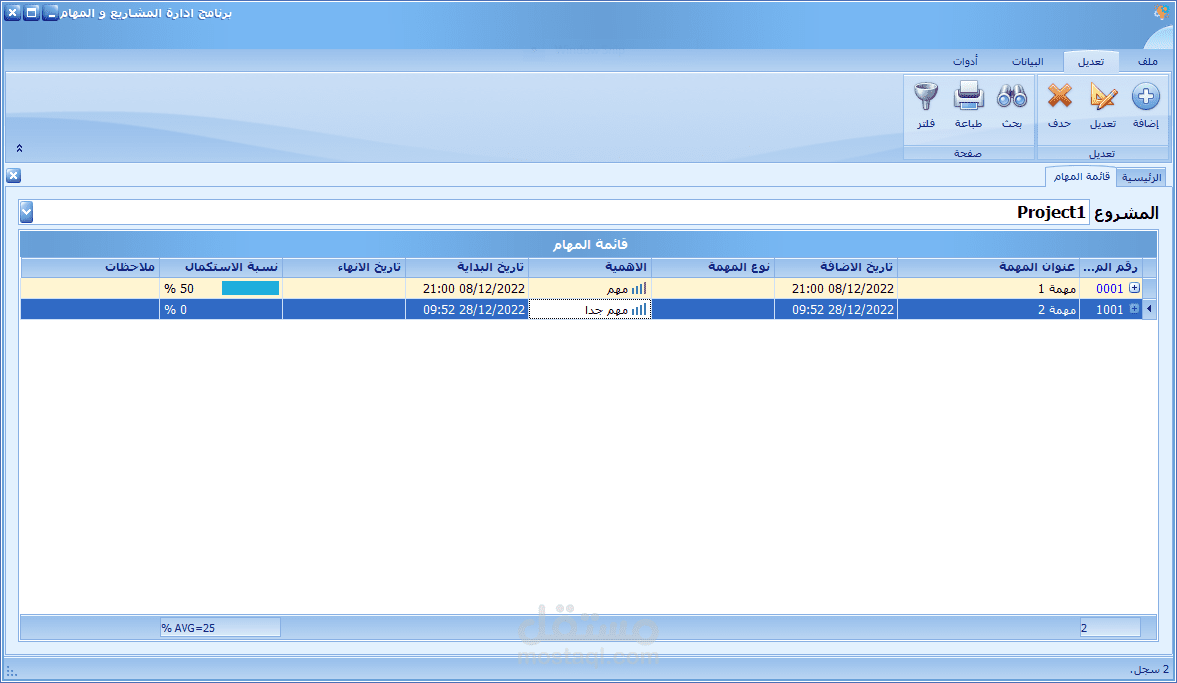Click added date 21:00 08/12/2022 cell

(x=835, y=288)
